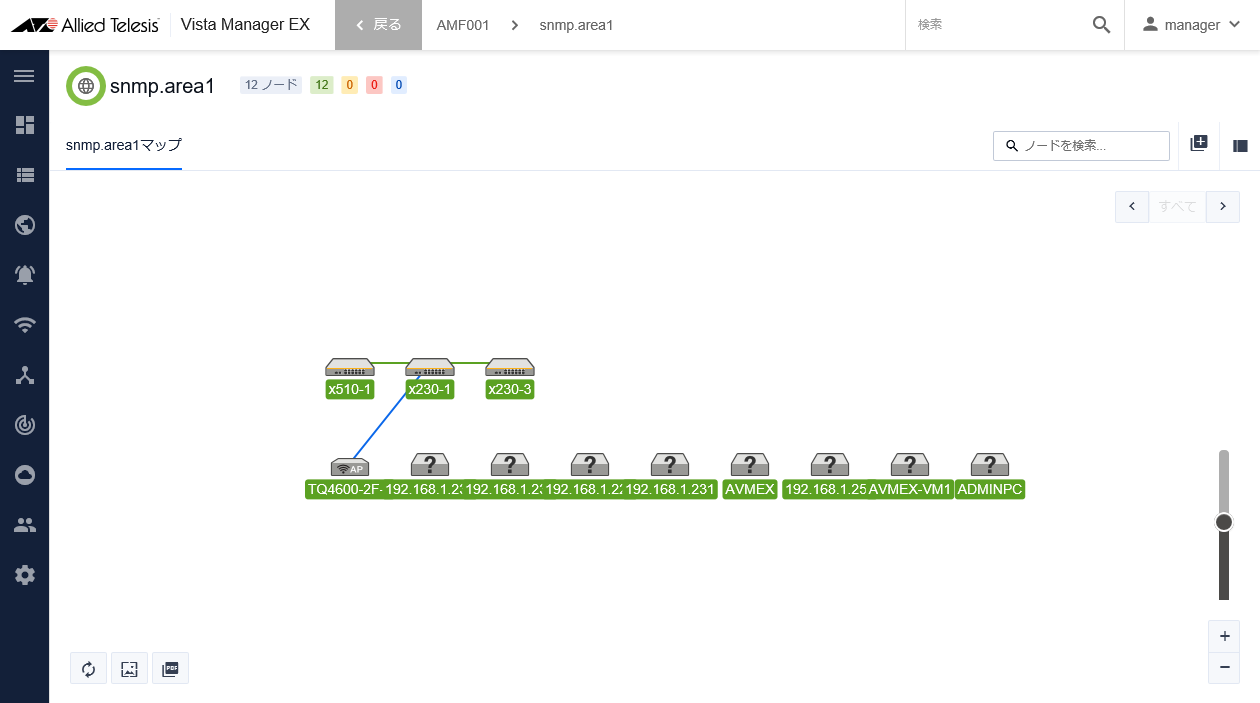Open the dashboard grid icon in sidebar

pyautogui.click(x=25, y=125)
